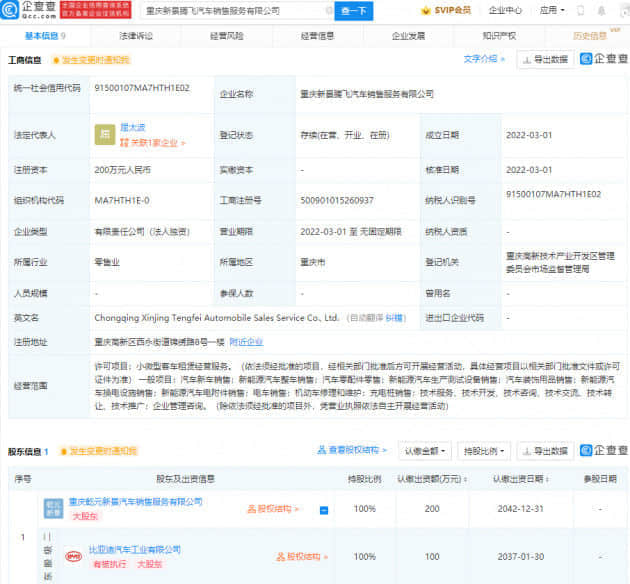This screenshot has width=630, height=584.
Task: Open the 关联1家企业 link
Action: [153, 143]
